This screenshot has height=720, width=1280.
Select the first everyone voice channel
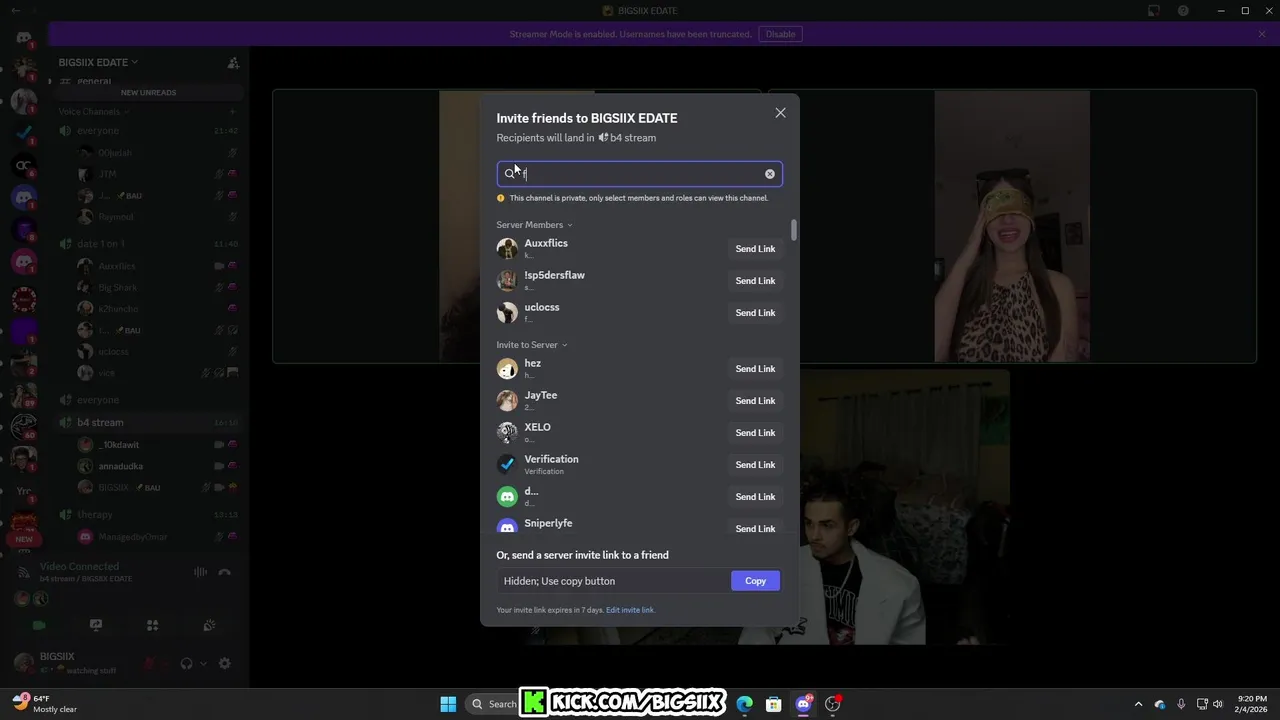click(147, 131)
